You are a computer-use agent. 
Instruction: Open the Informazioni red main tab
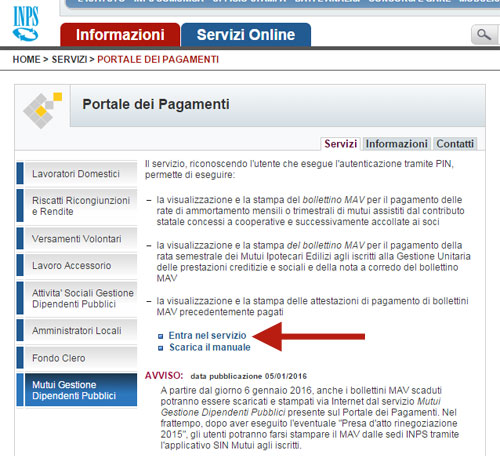click(x=120, y=35)
